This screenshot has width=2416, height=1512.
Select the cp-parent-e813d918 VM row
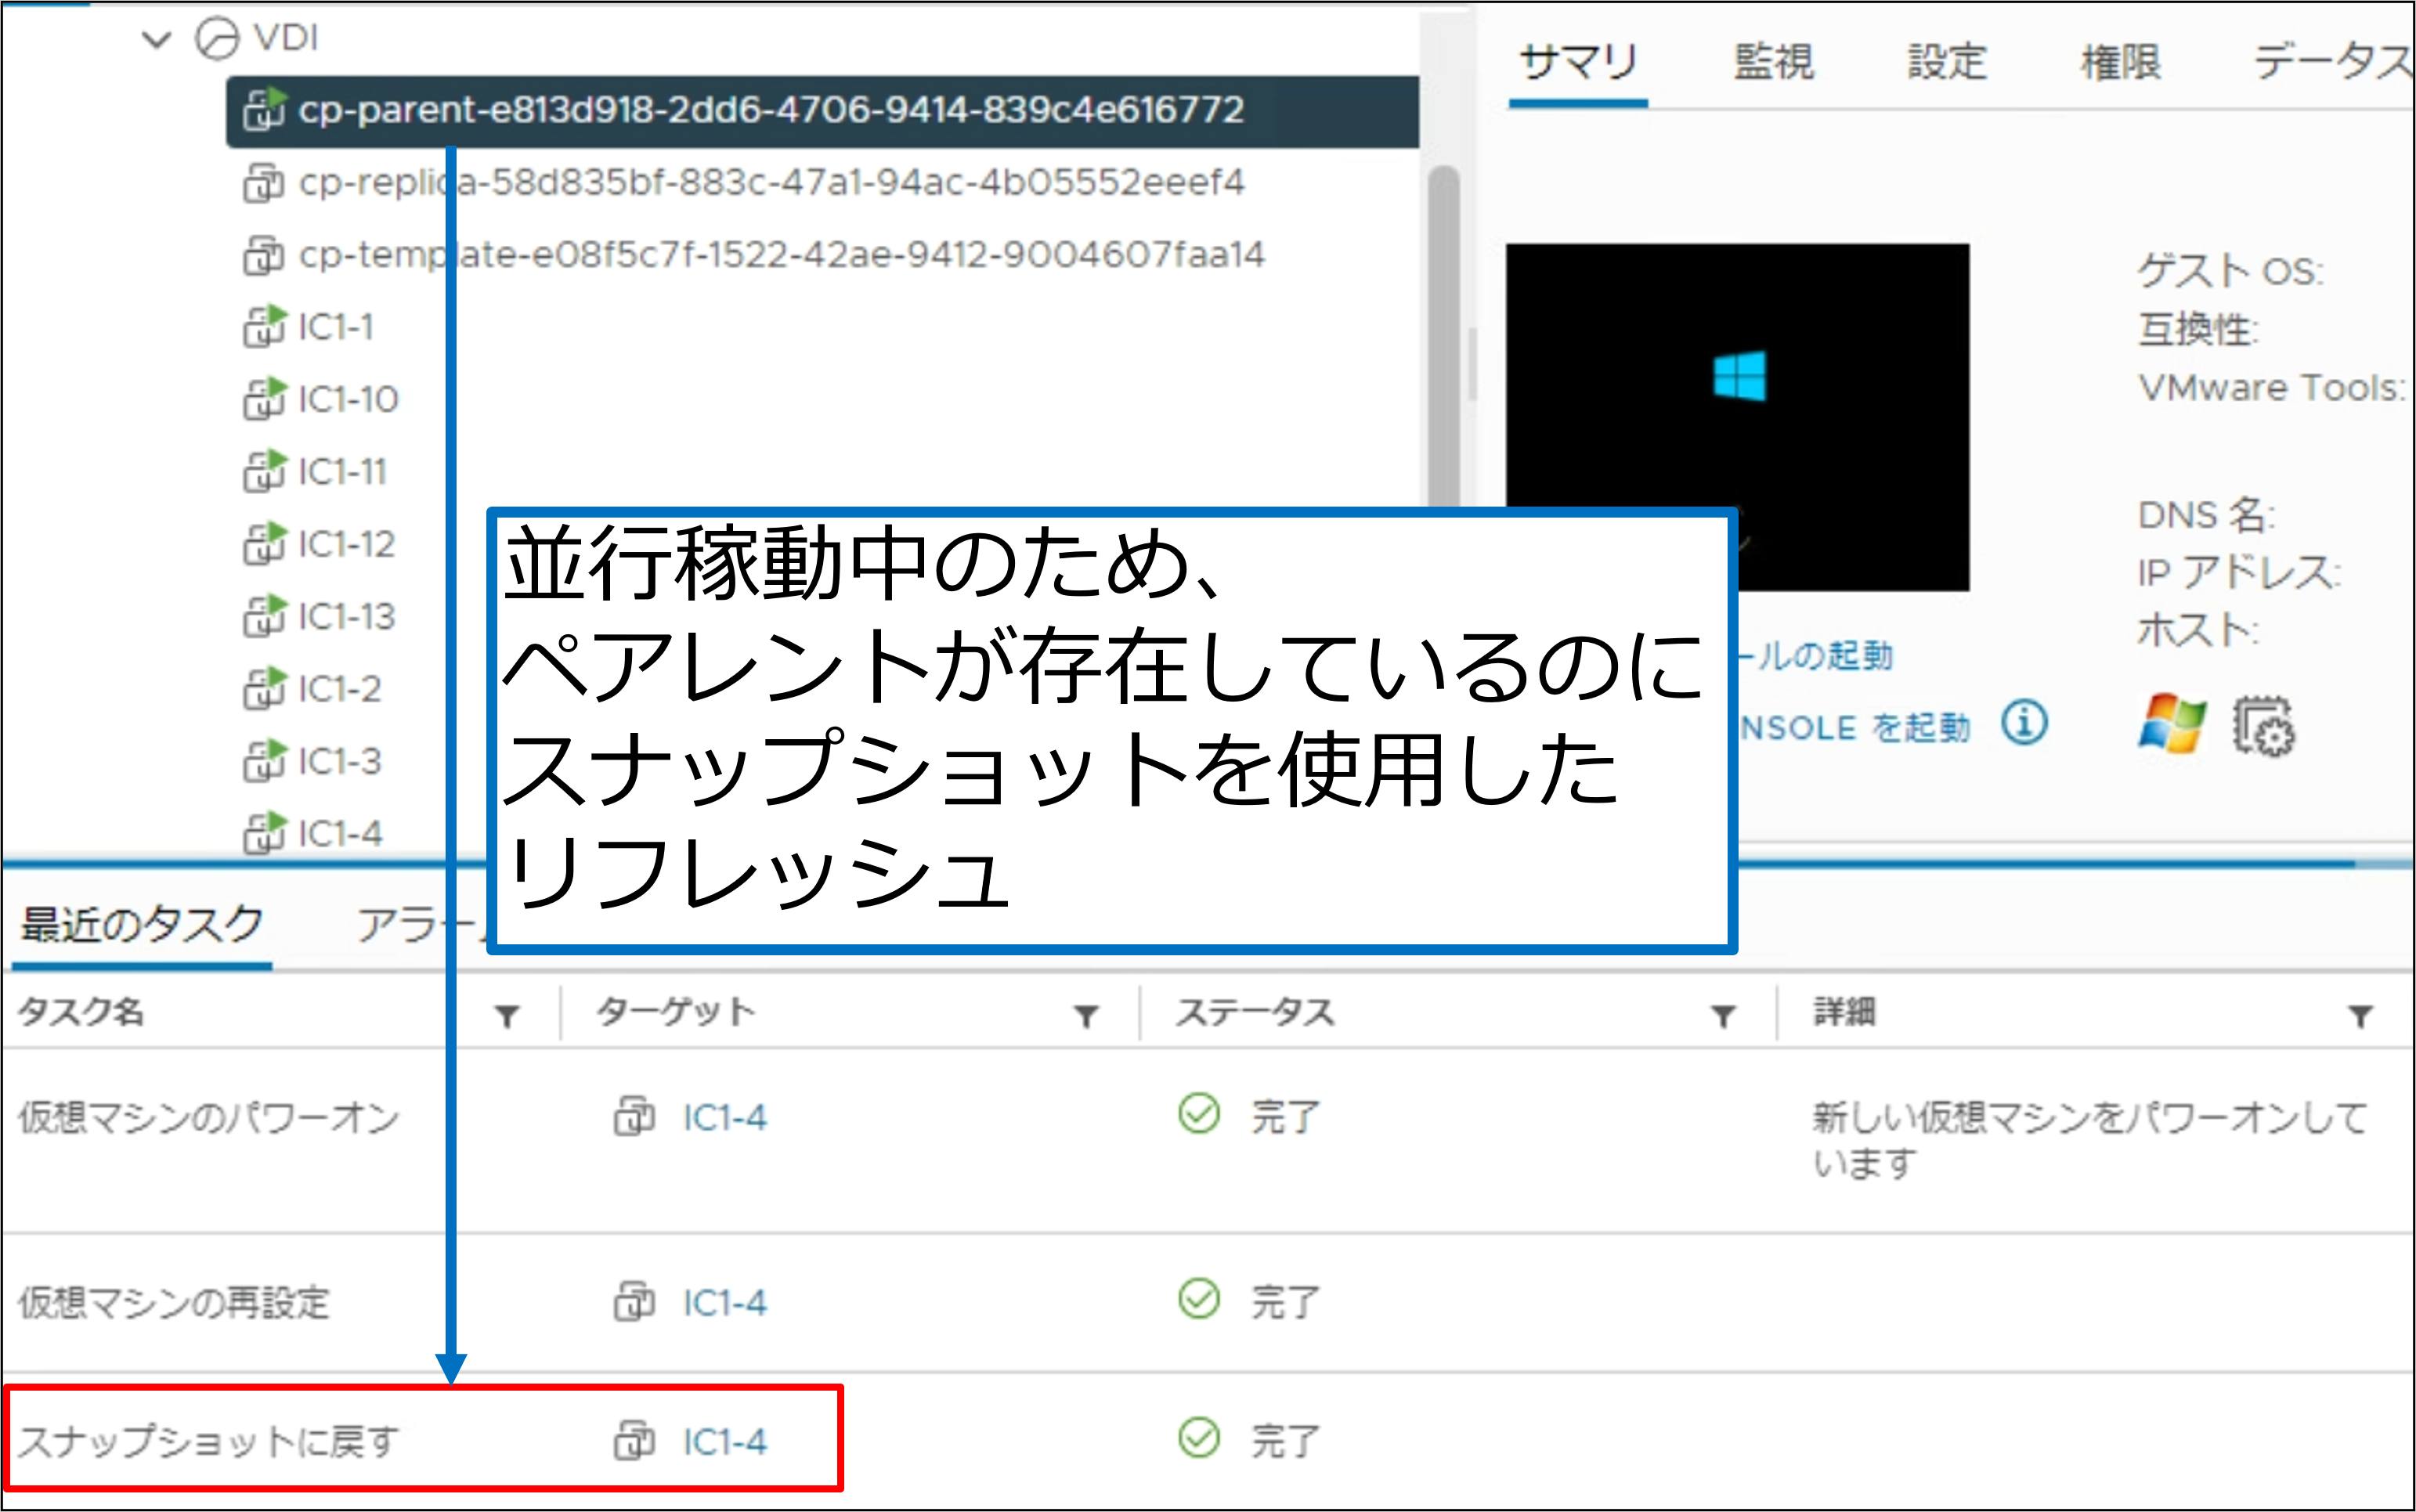click(x=822, y=111)
